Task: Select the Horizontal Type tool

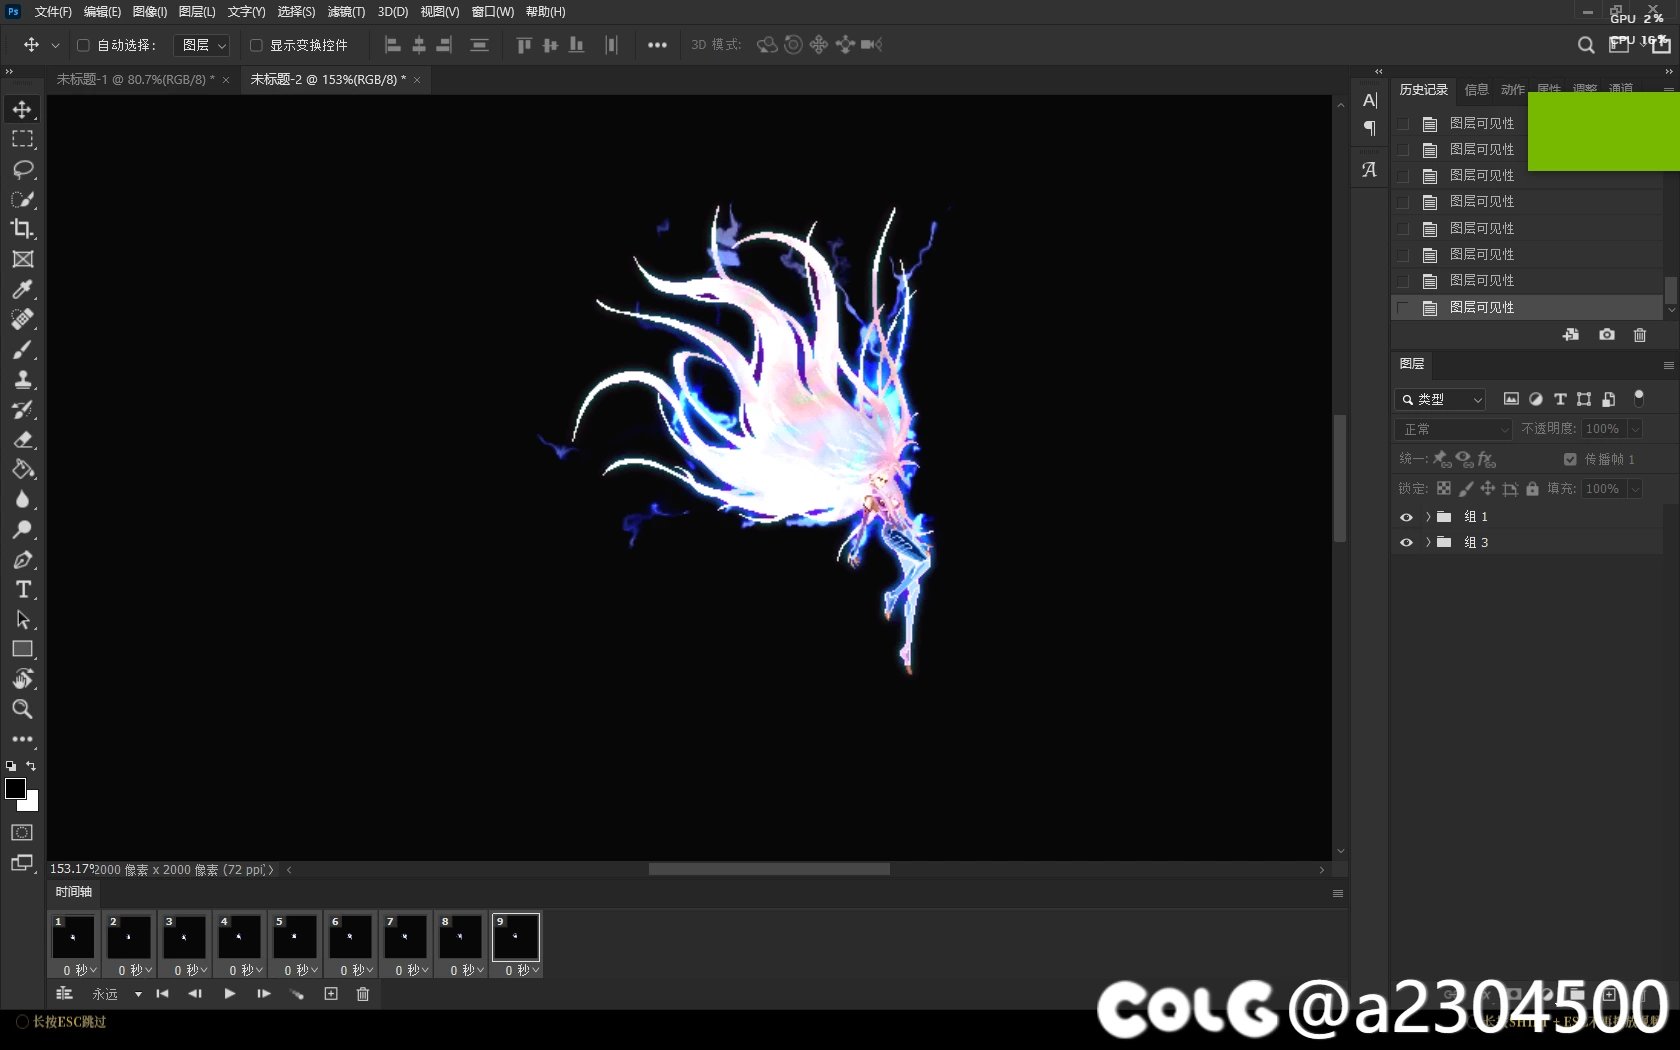Action: point(22,589)
